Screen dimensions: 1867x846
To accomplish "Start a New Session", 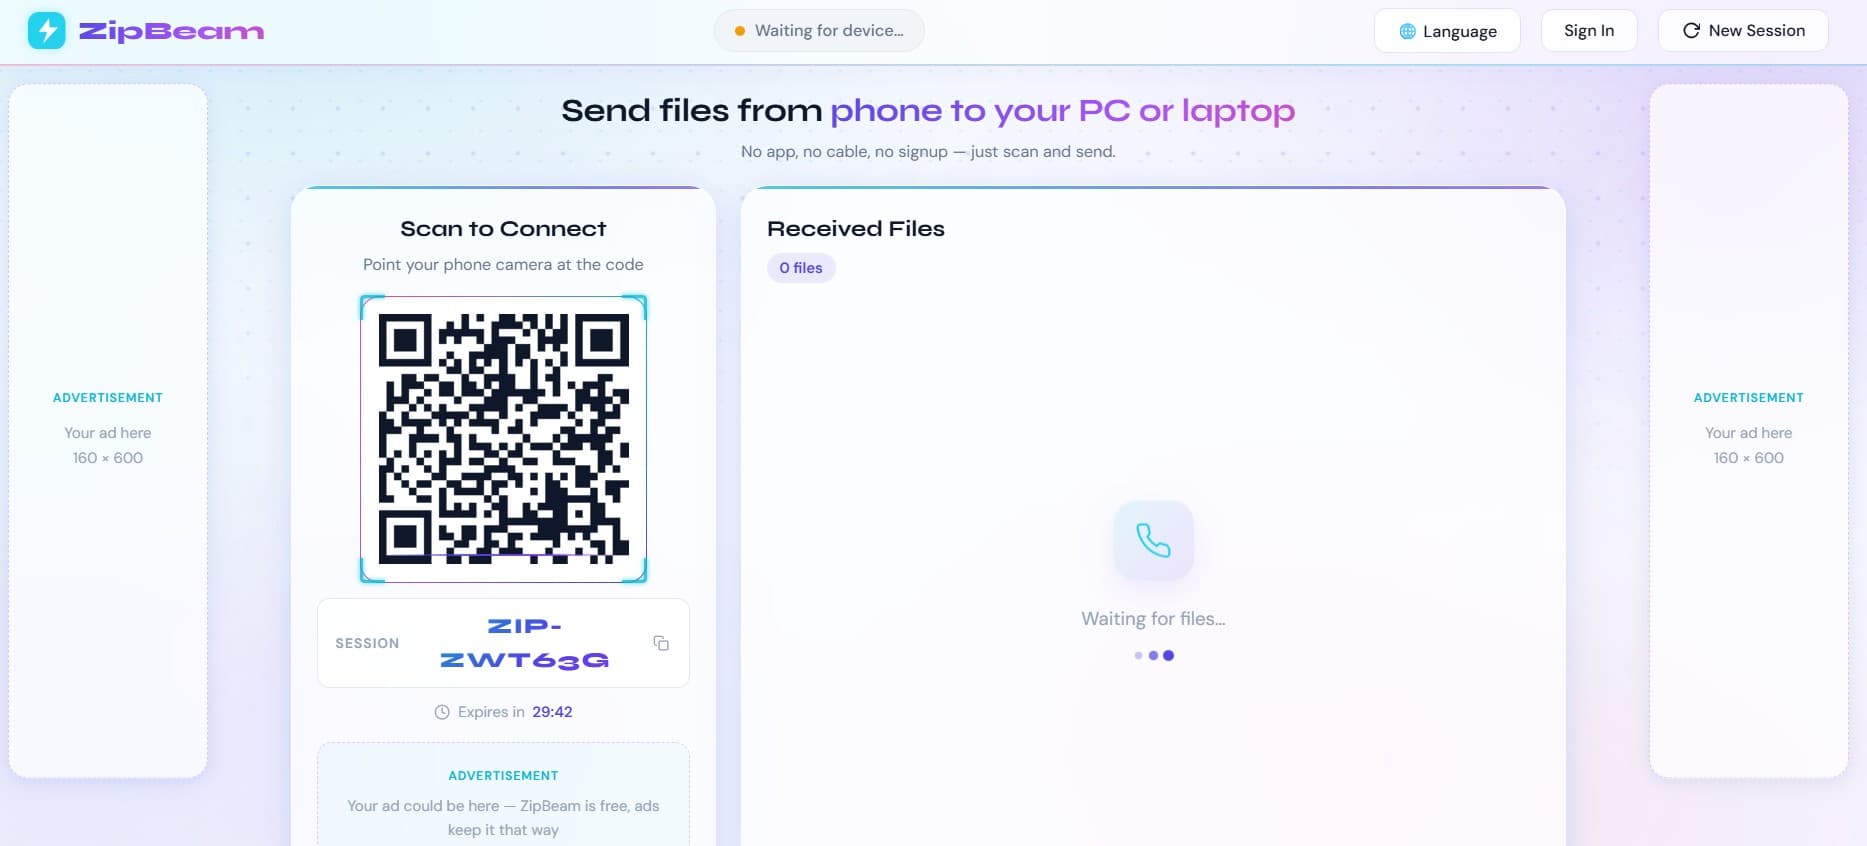I will (1743, 31).
